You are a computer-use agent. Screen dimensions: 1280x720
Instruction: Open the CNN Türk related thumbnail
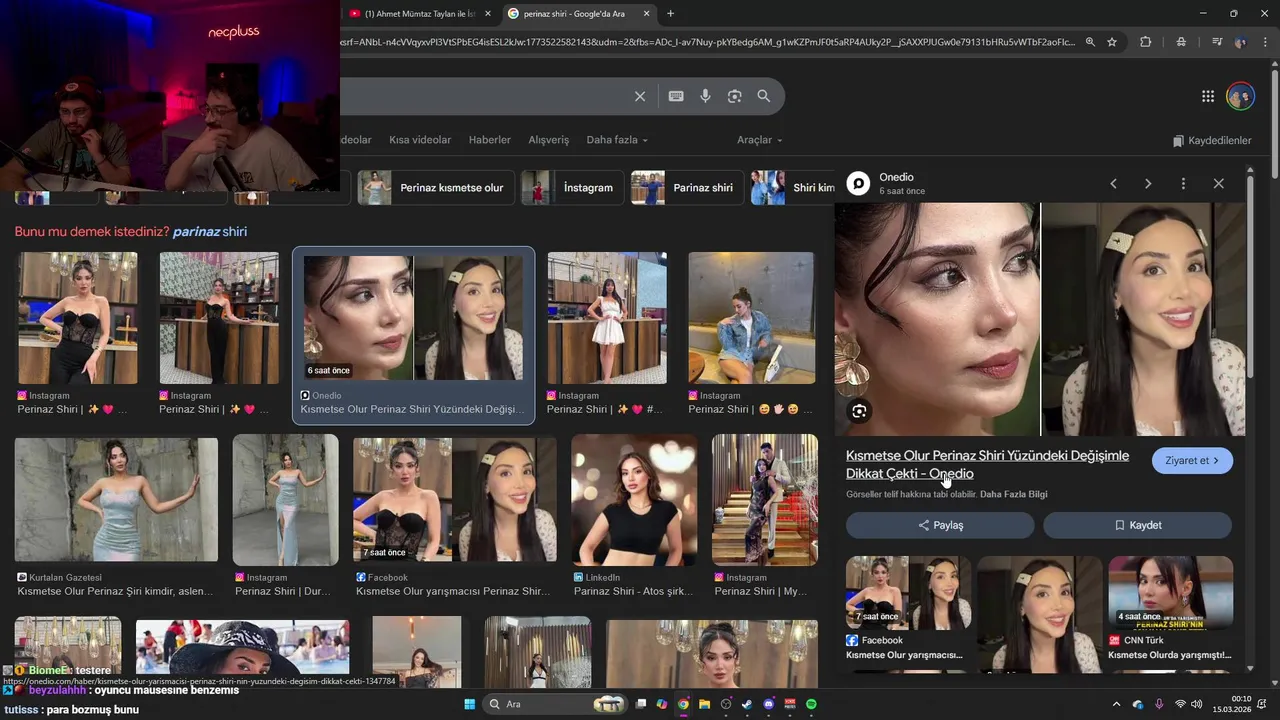(x=1170, y=592)
